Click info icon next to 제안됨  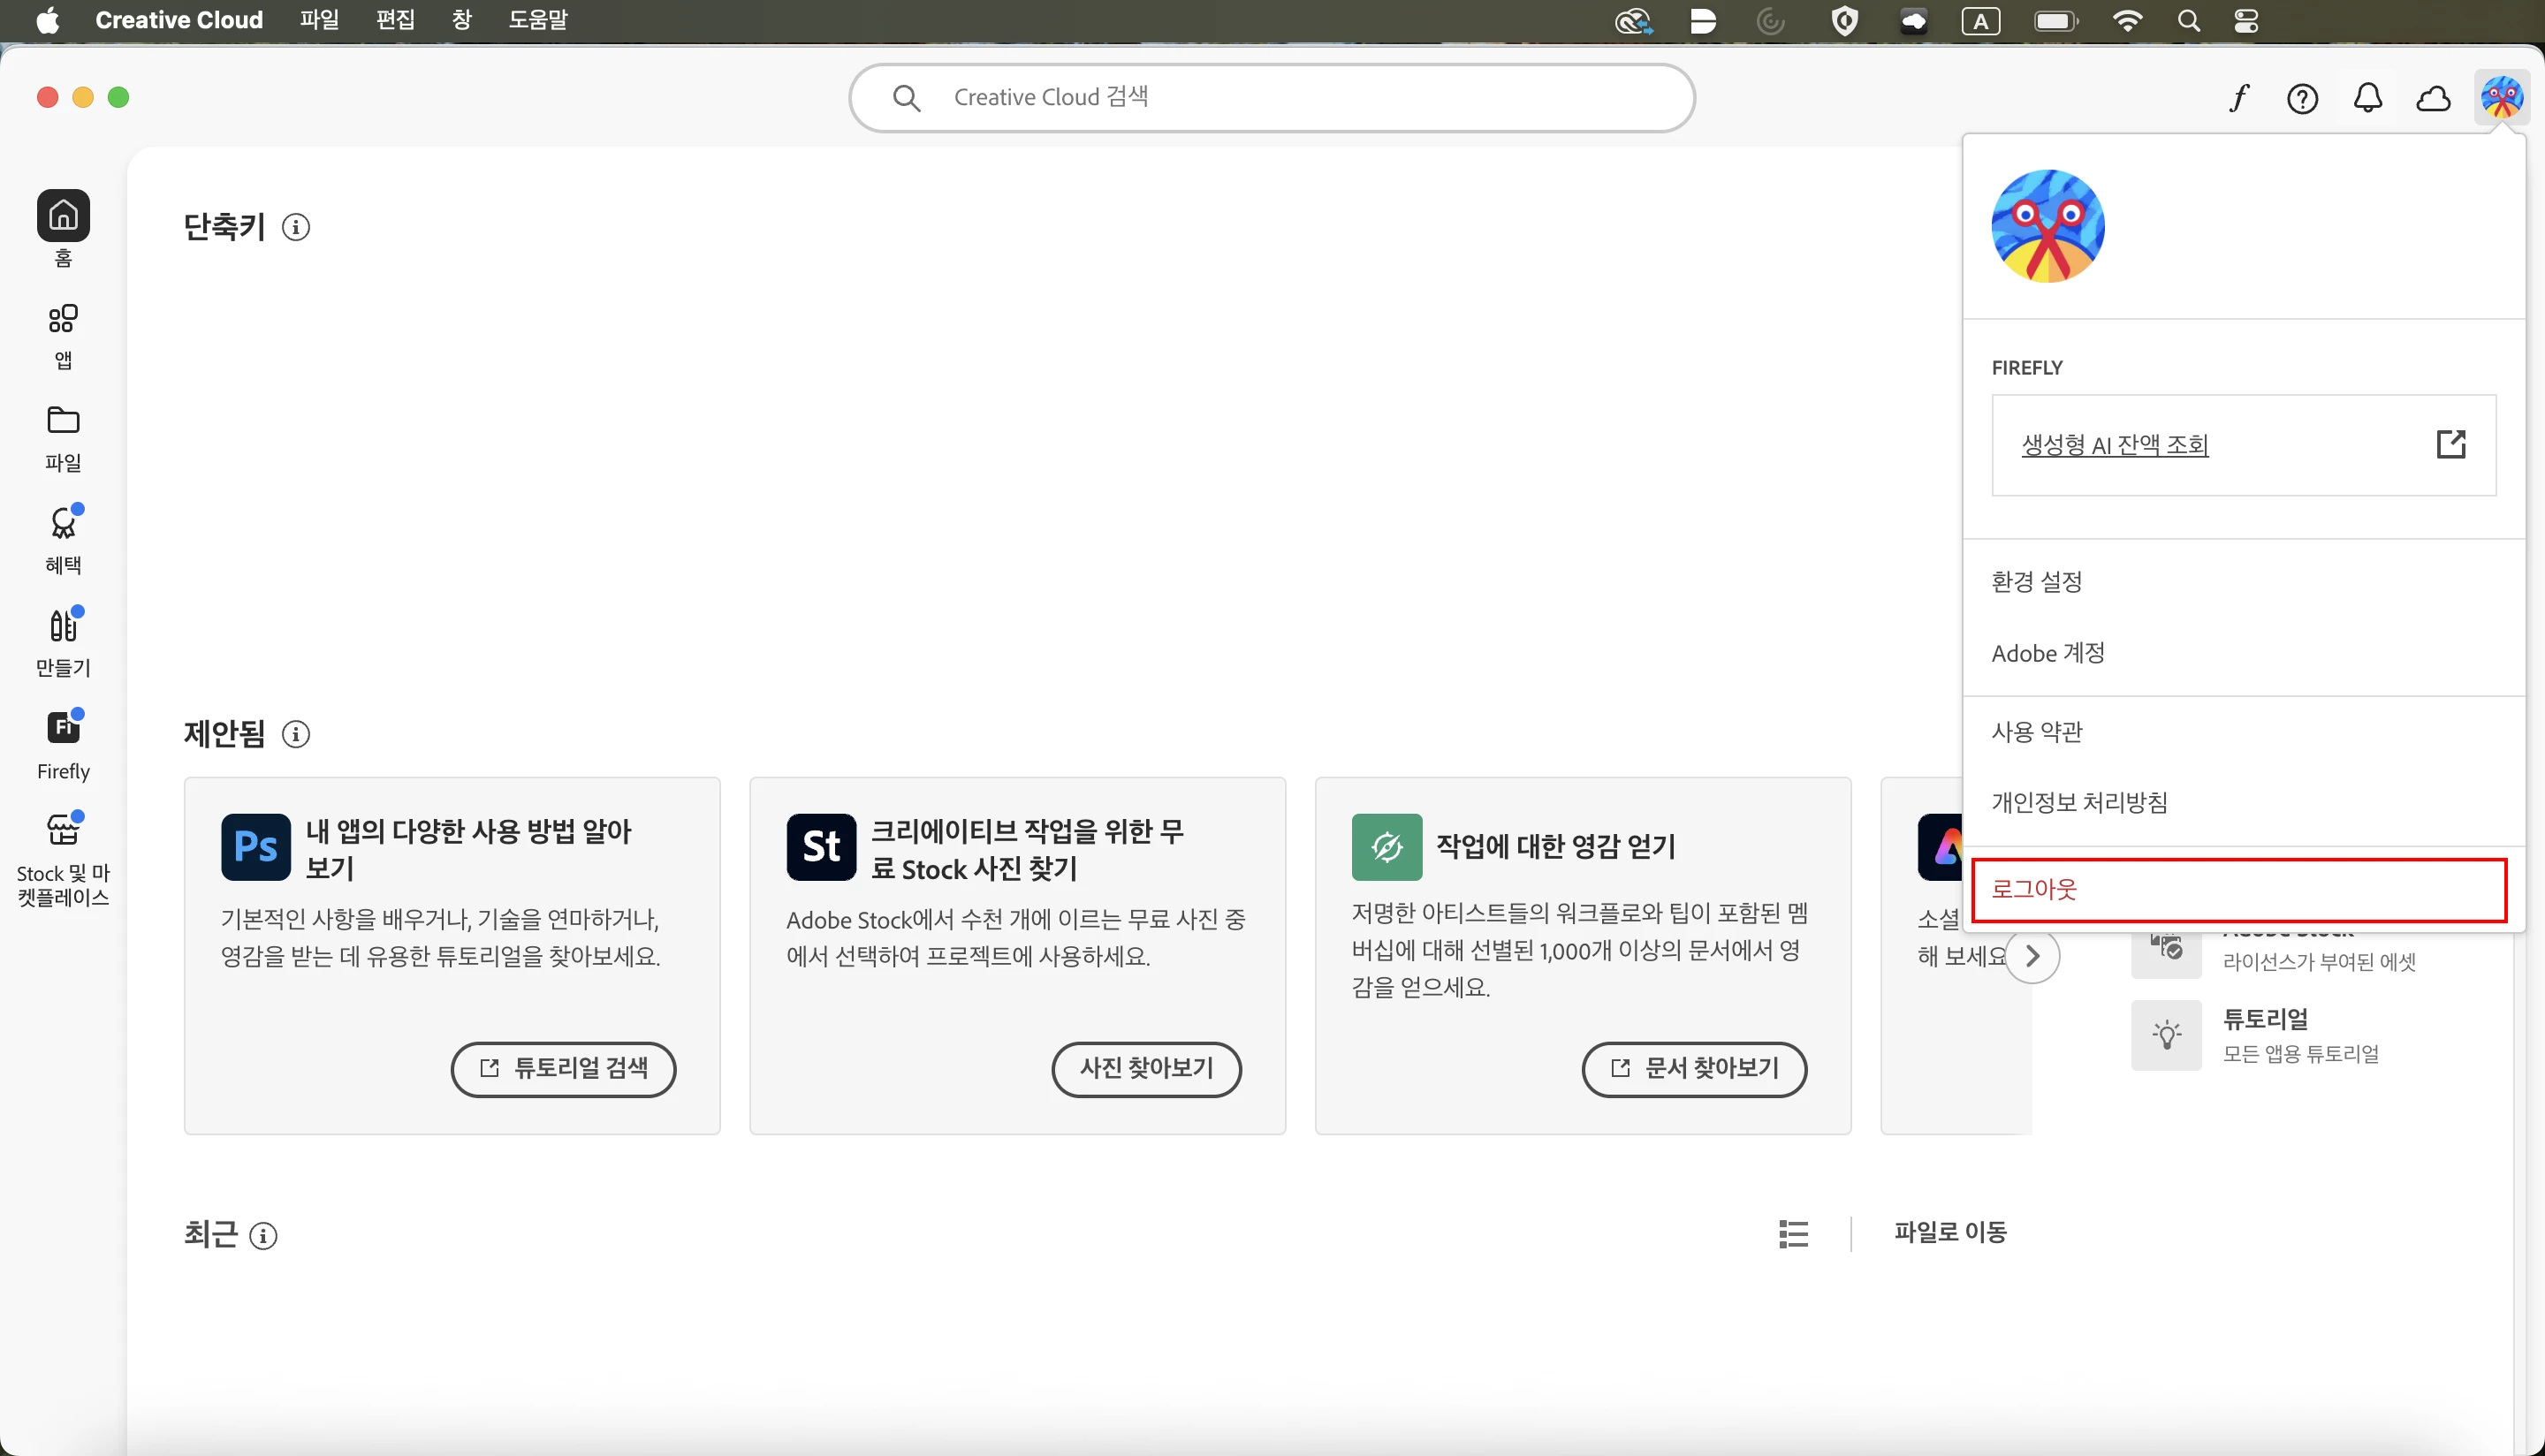[x=295, y=734]
